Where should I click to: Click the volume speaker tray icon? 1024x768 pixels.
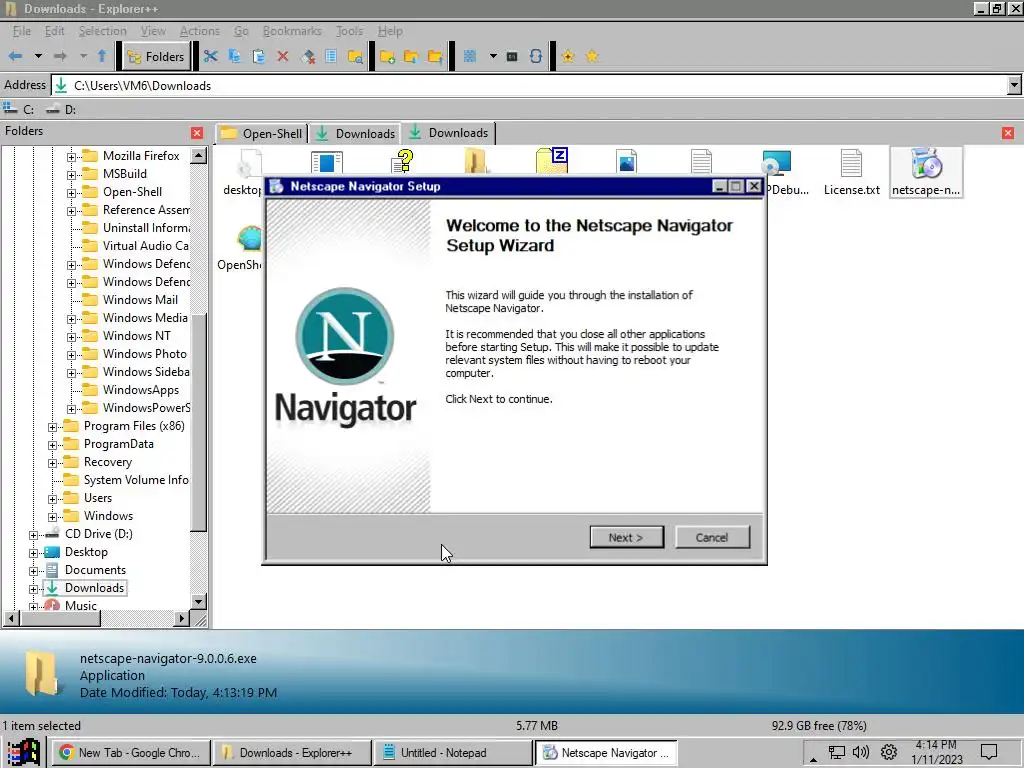pyautogui.click(x=861, y=752)
